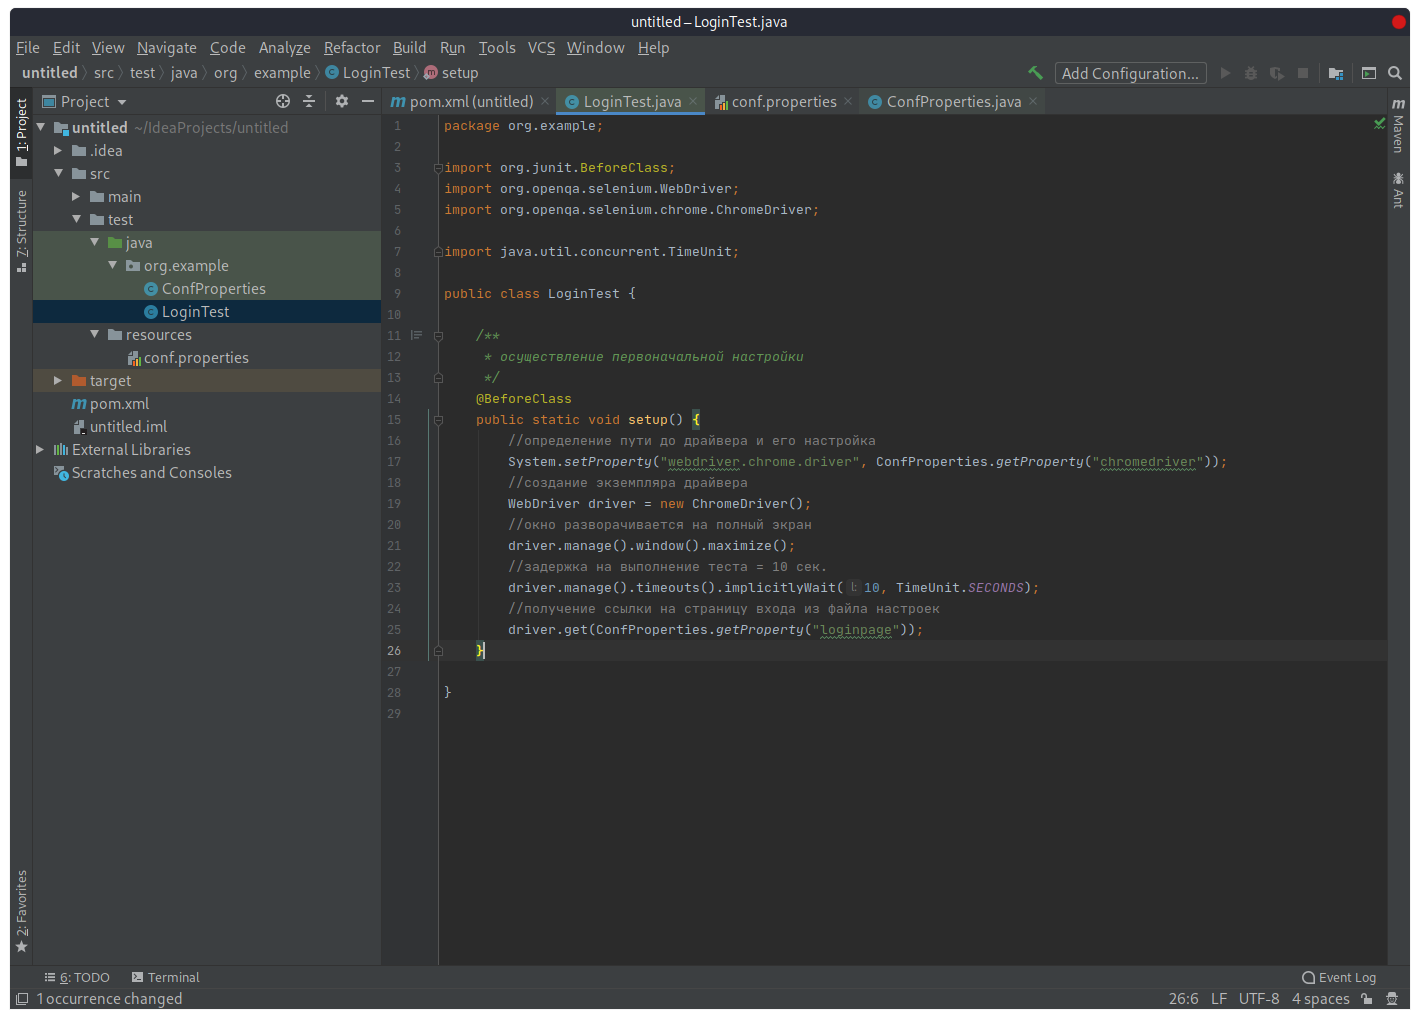Collapse the src folder
1420x1019 pixels.
(59, 173)
